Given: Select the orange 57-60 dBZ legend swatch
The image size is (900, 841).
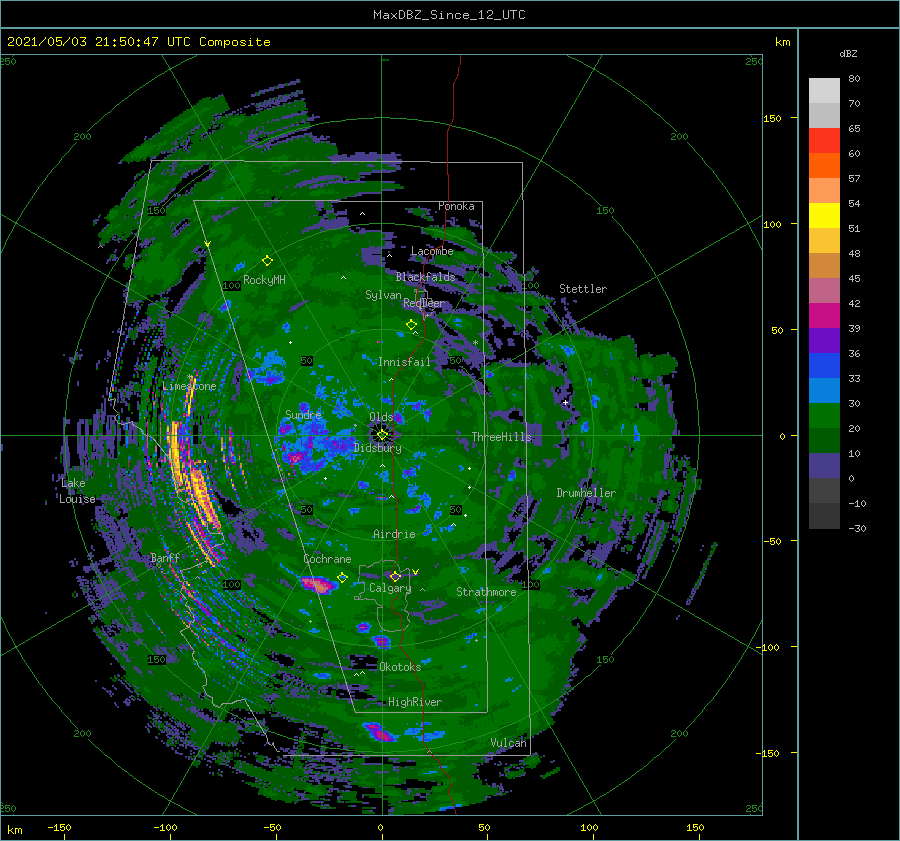Looking at the screenshot, I should [x=824, y=165].
